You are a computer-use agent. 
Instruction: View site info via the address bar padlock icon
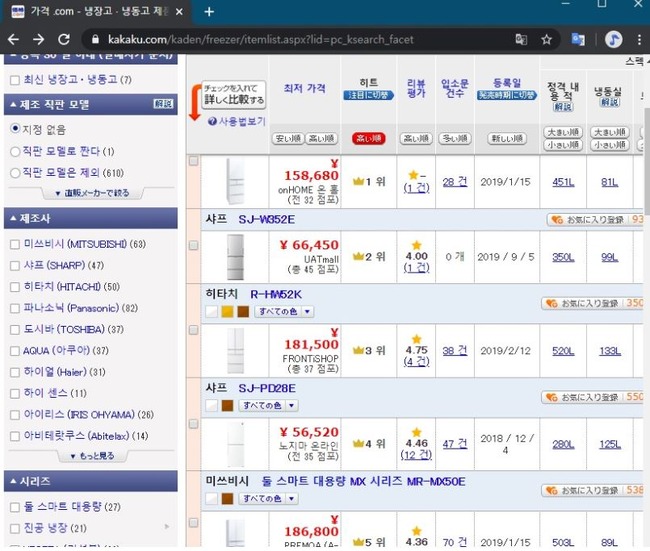[x=95, y=39]
